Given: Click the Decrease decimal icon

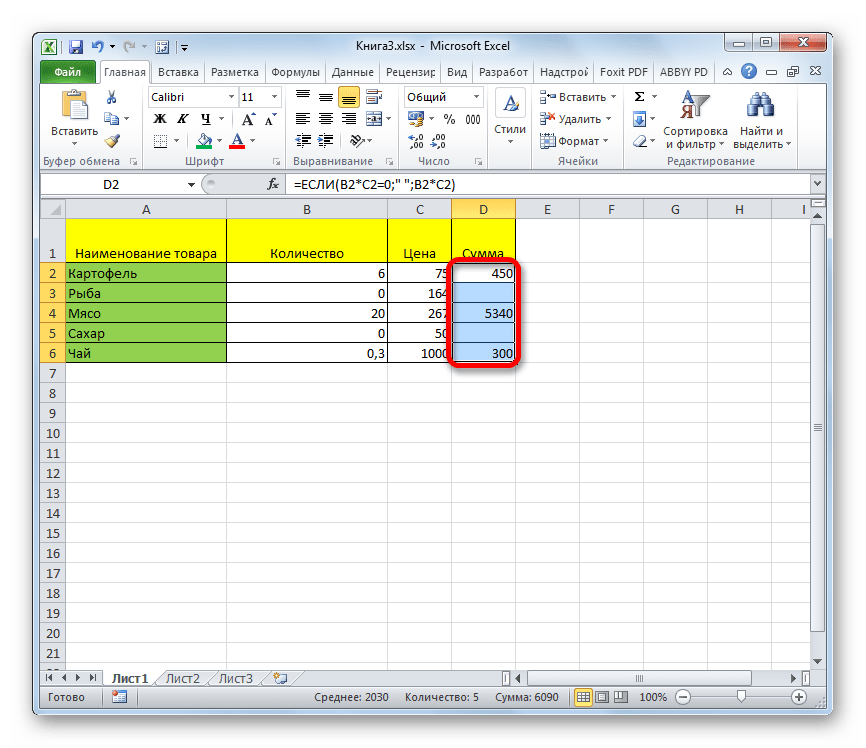Looking at the screenshot, I should (x=438, y=141).
